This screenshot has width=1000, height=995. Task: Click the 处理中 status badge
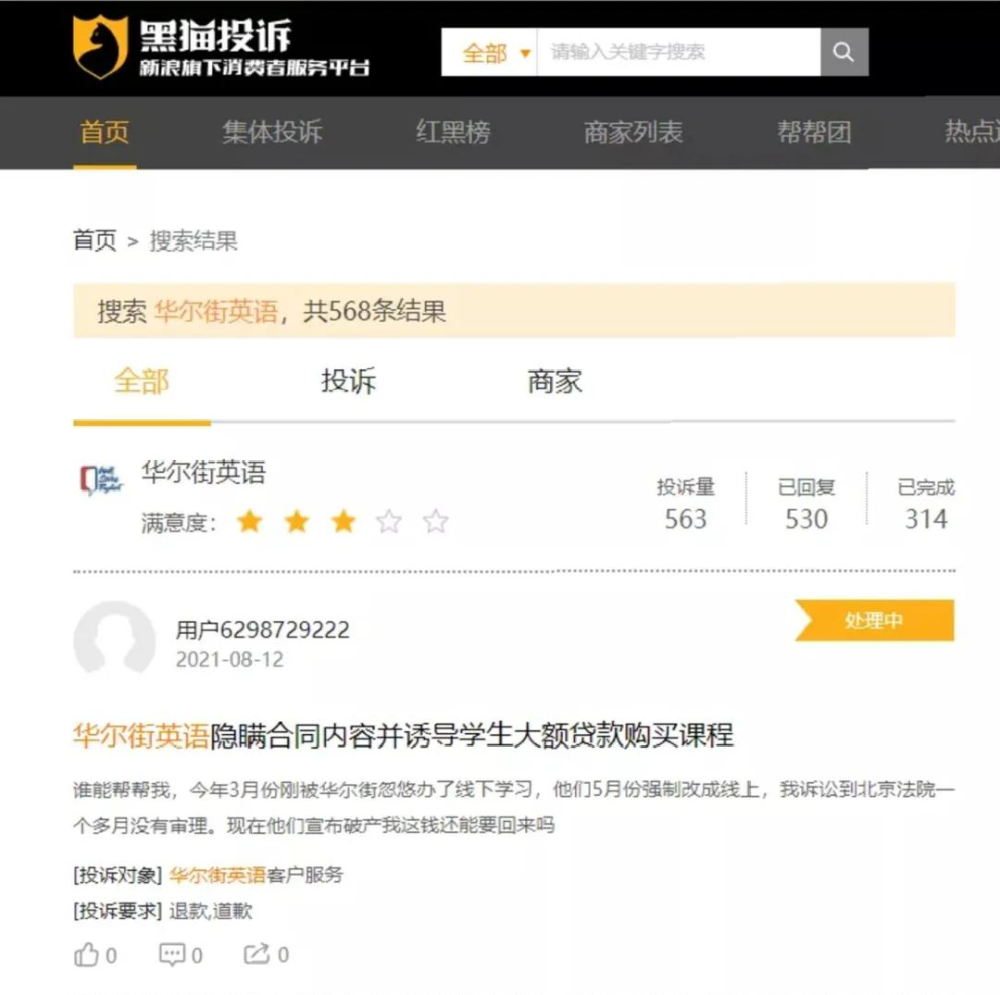(874, 620)
